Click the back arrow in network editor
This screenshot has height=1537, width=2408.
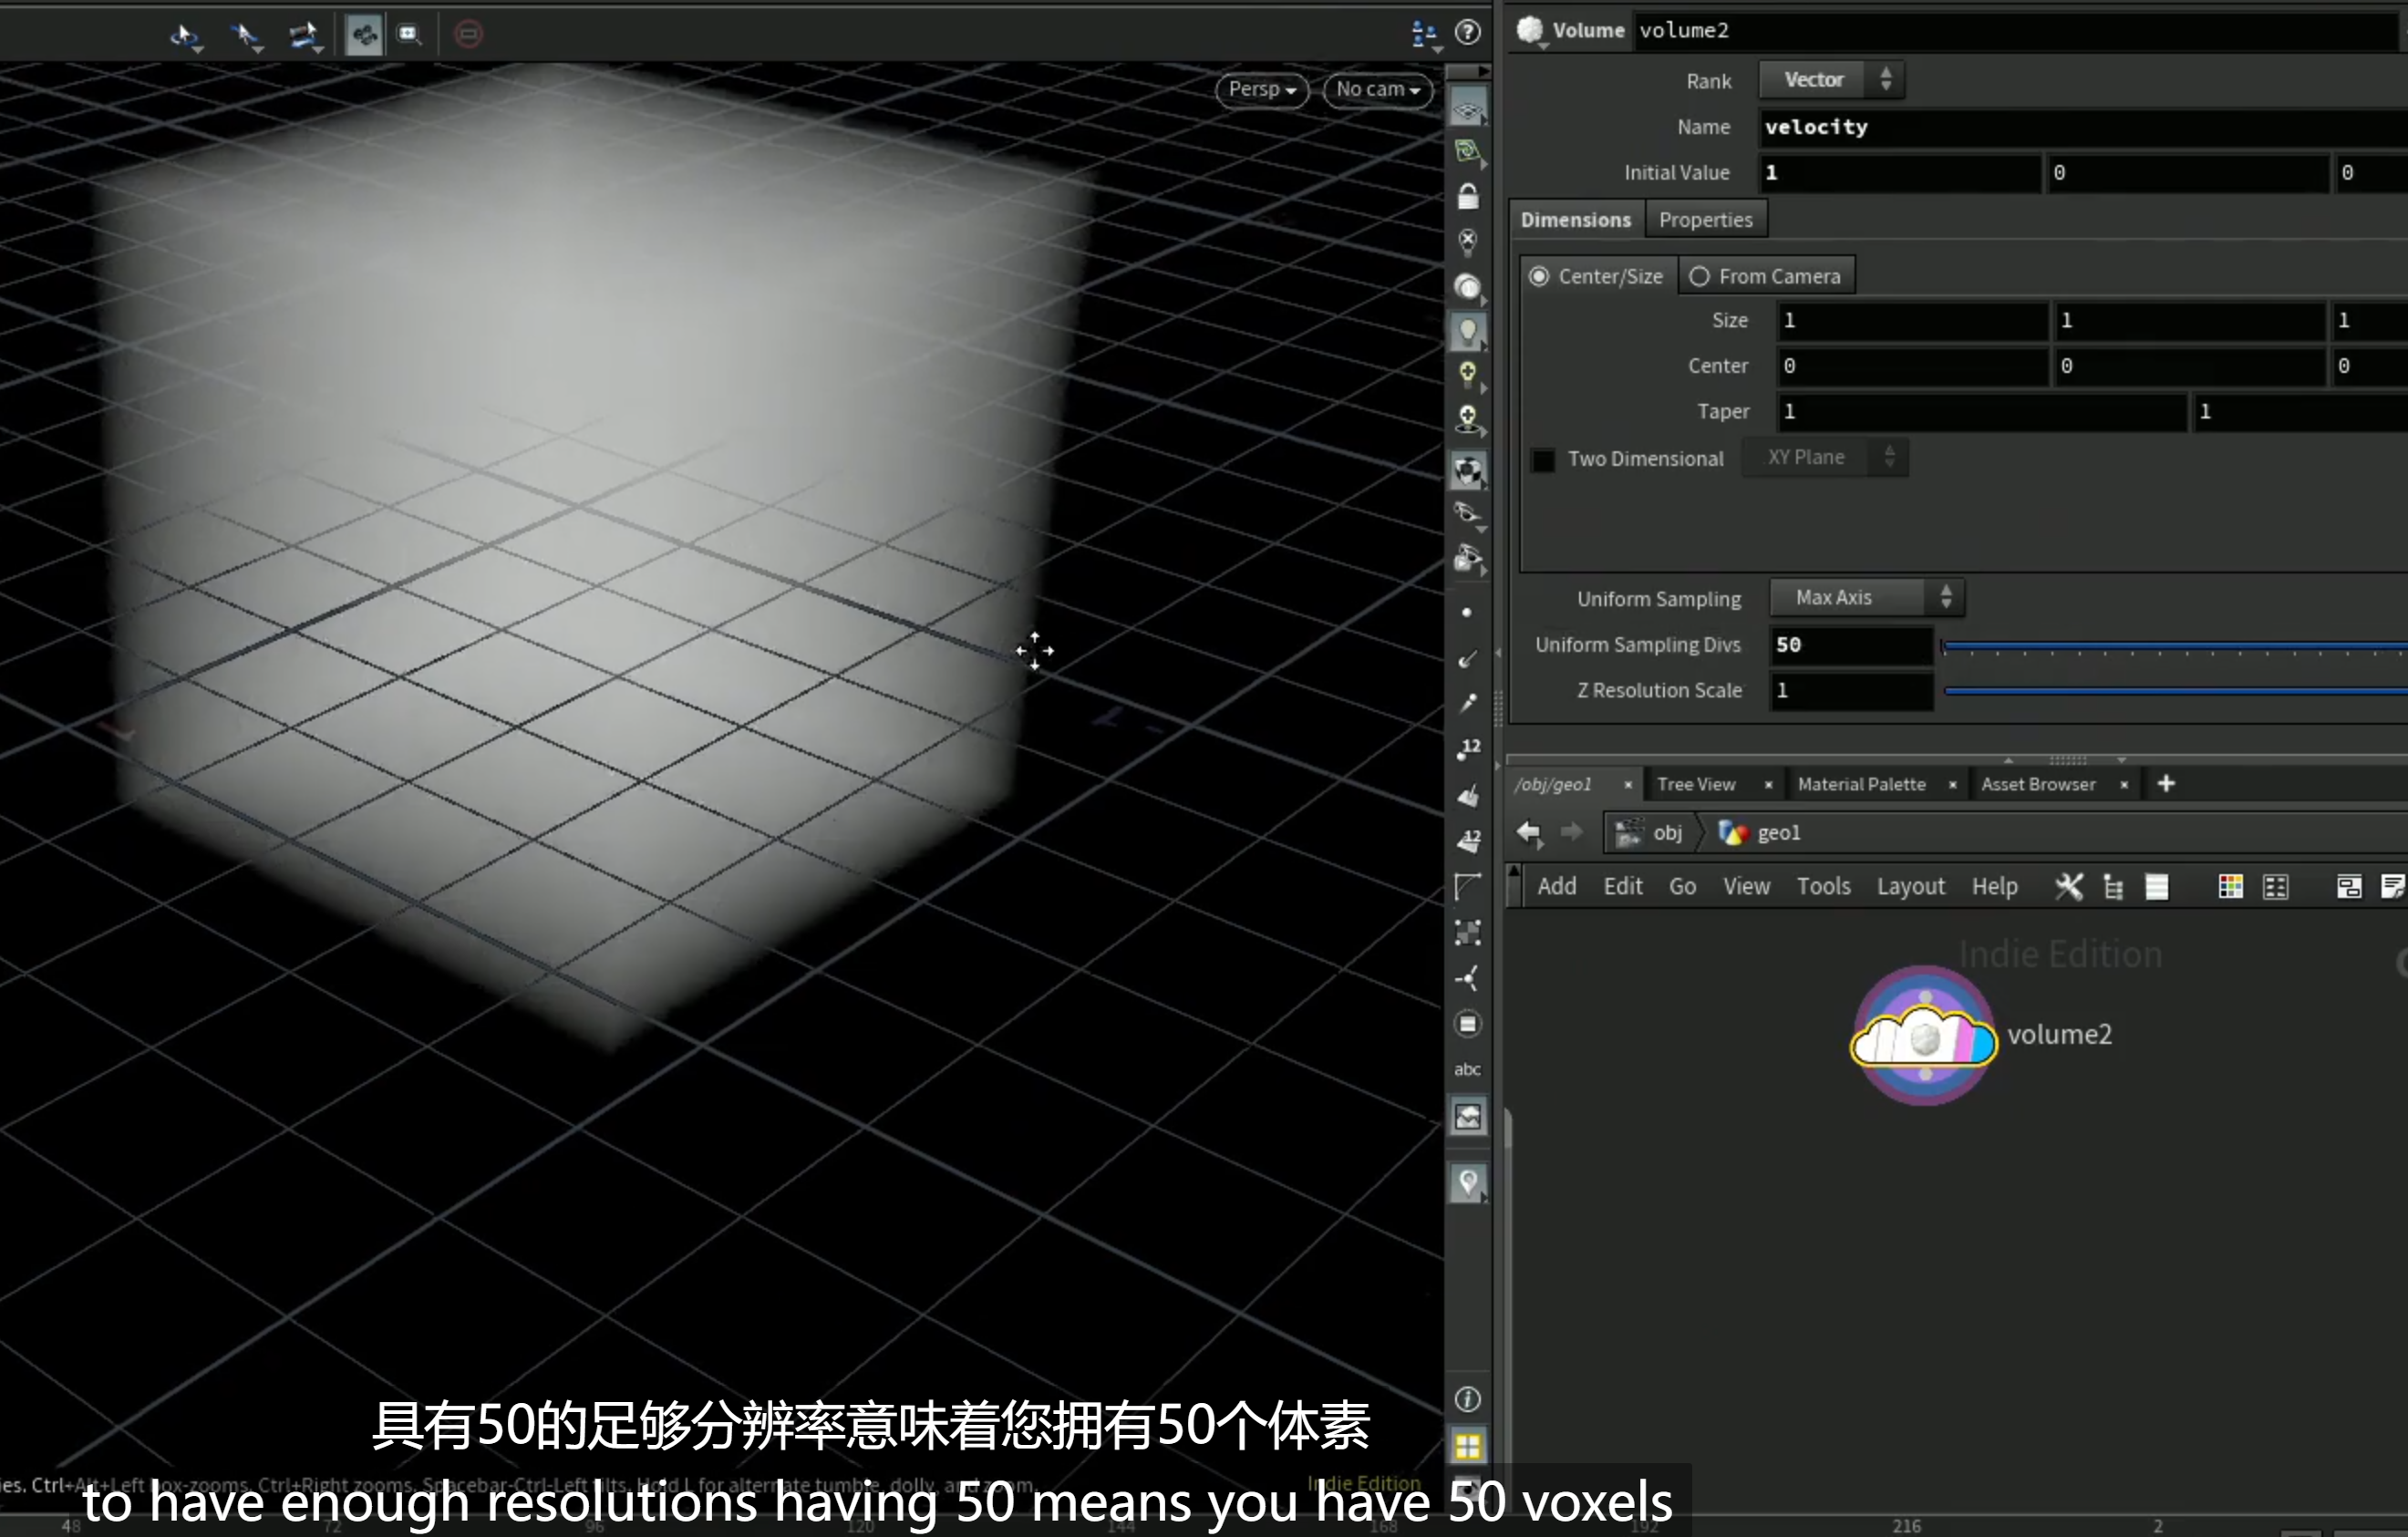(x=1529, y=832)
